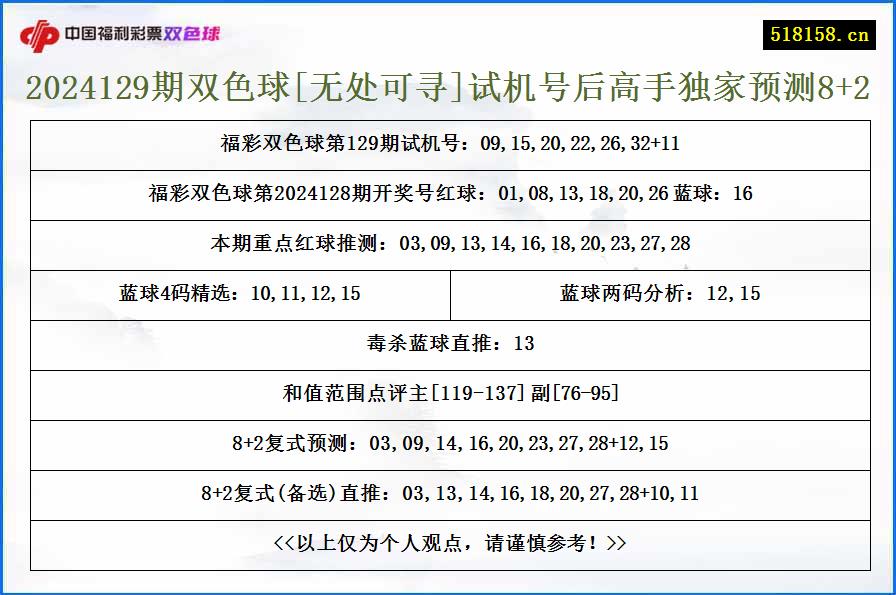Click the article title about 试机号 prediction
This screenshot has height=595, width=896.
448,88
